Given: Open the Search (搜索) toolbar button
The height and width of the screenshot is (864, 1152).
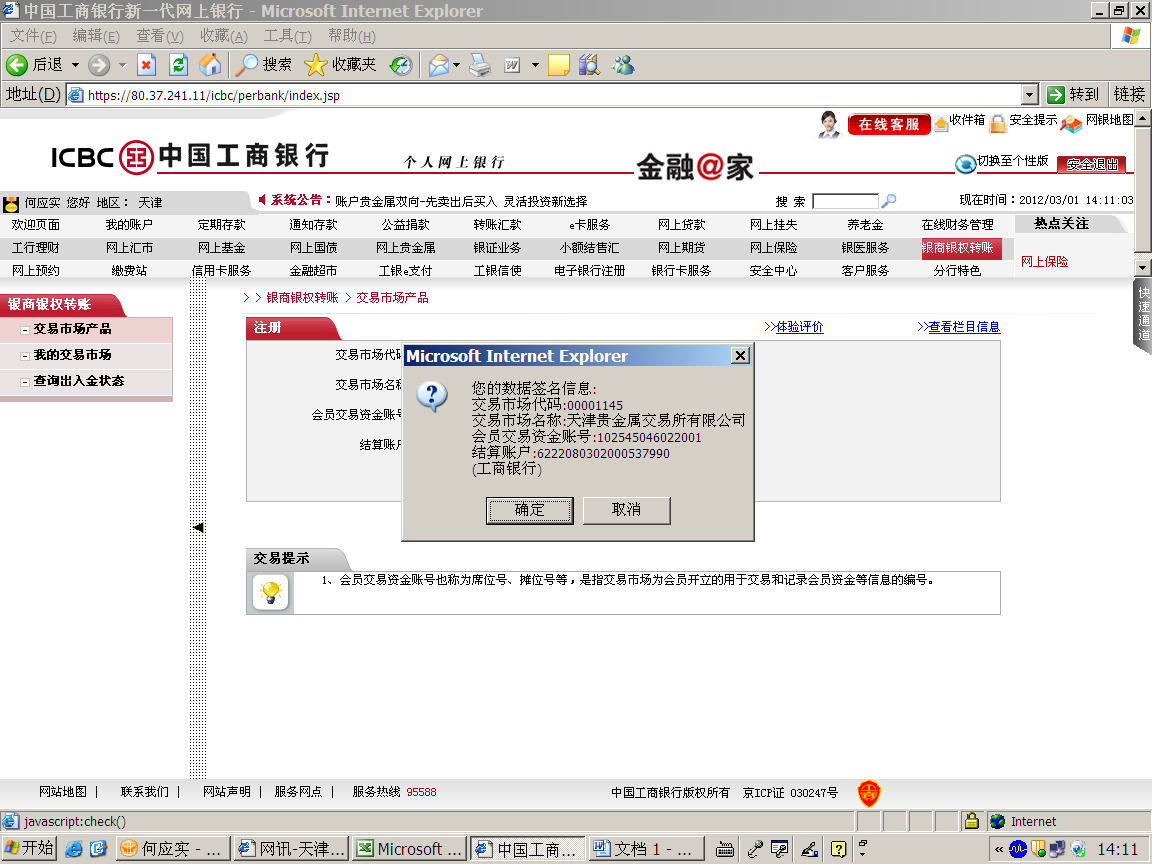Looking at the screenshot, I should pyautogui.click(x=264, y=65).
